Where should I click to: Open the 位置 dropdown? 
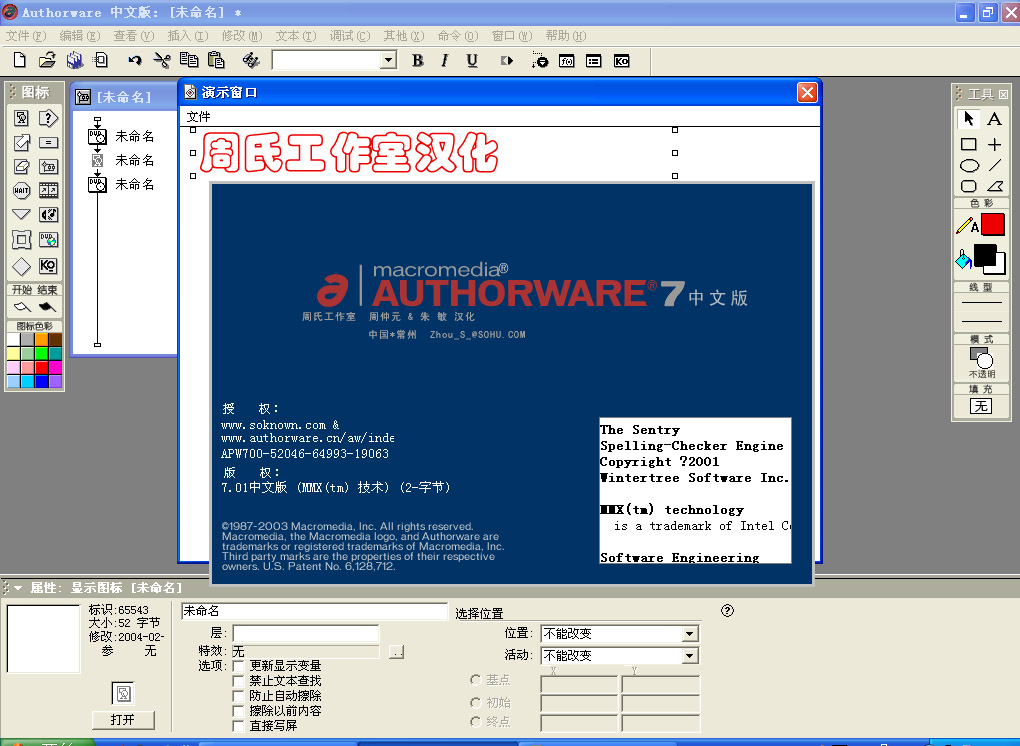coord(620,633)
